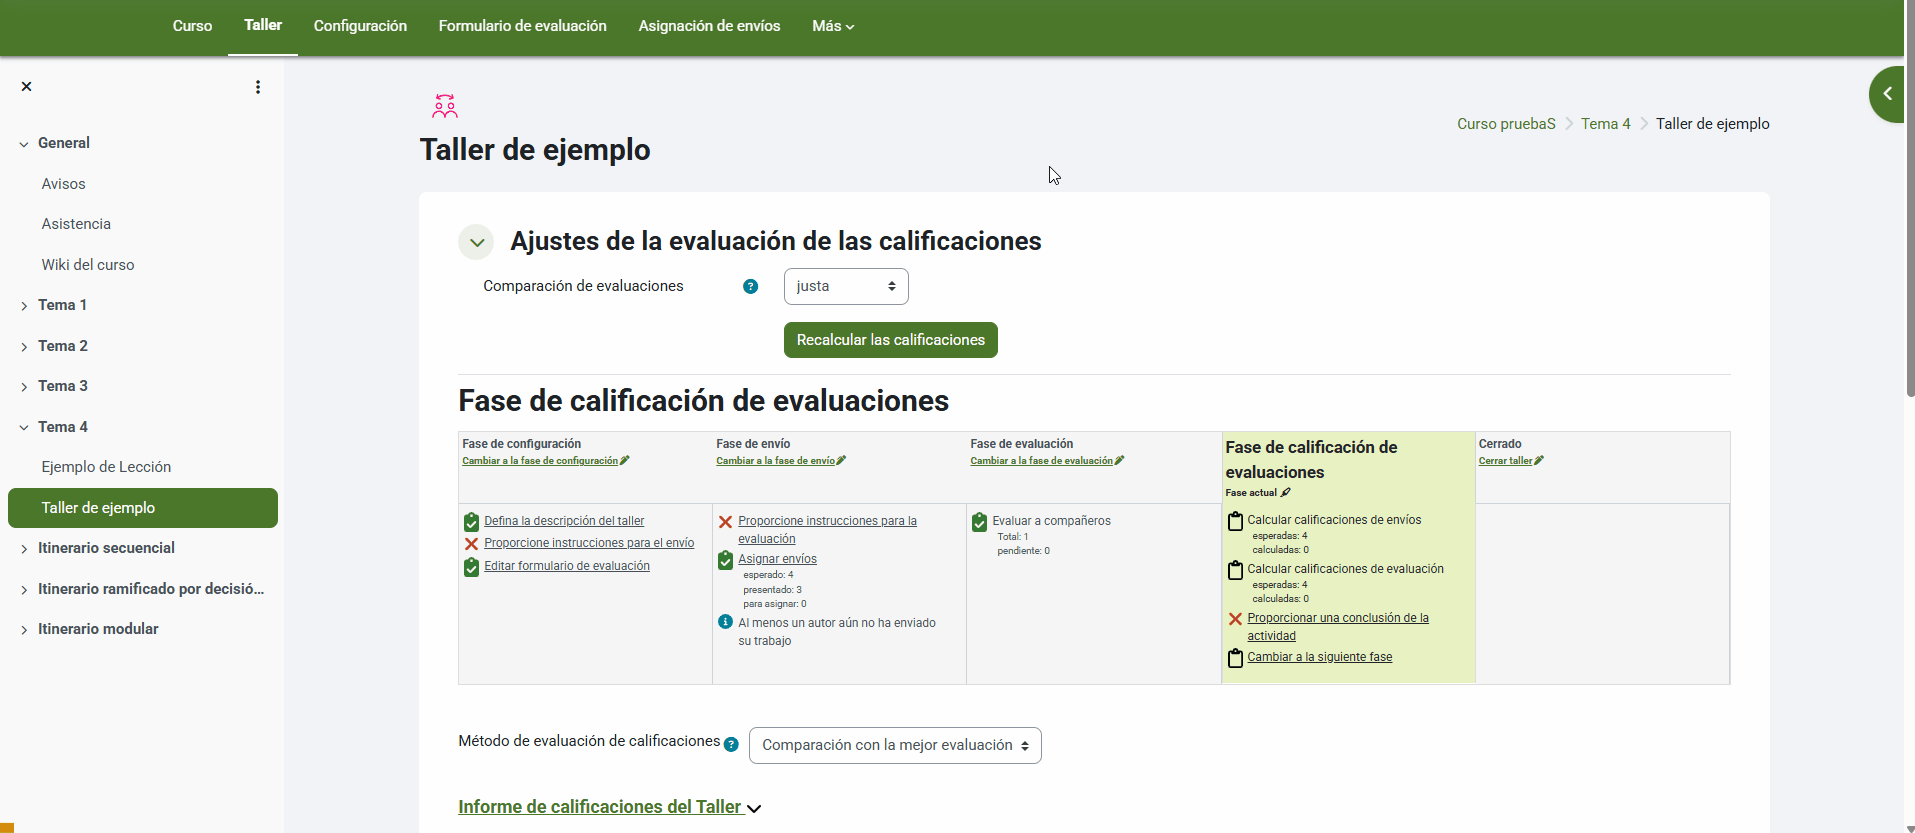The image size is (1915, 833).
Task: Click pencil icon next to configuration phase
Action: pyautogui.click(x=625, y=461)
